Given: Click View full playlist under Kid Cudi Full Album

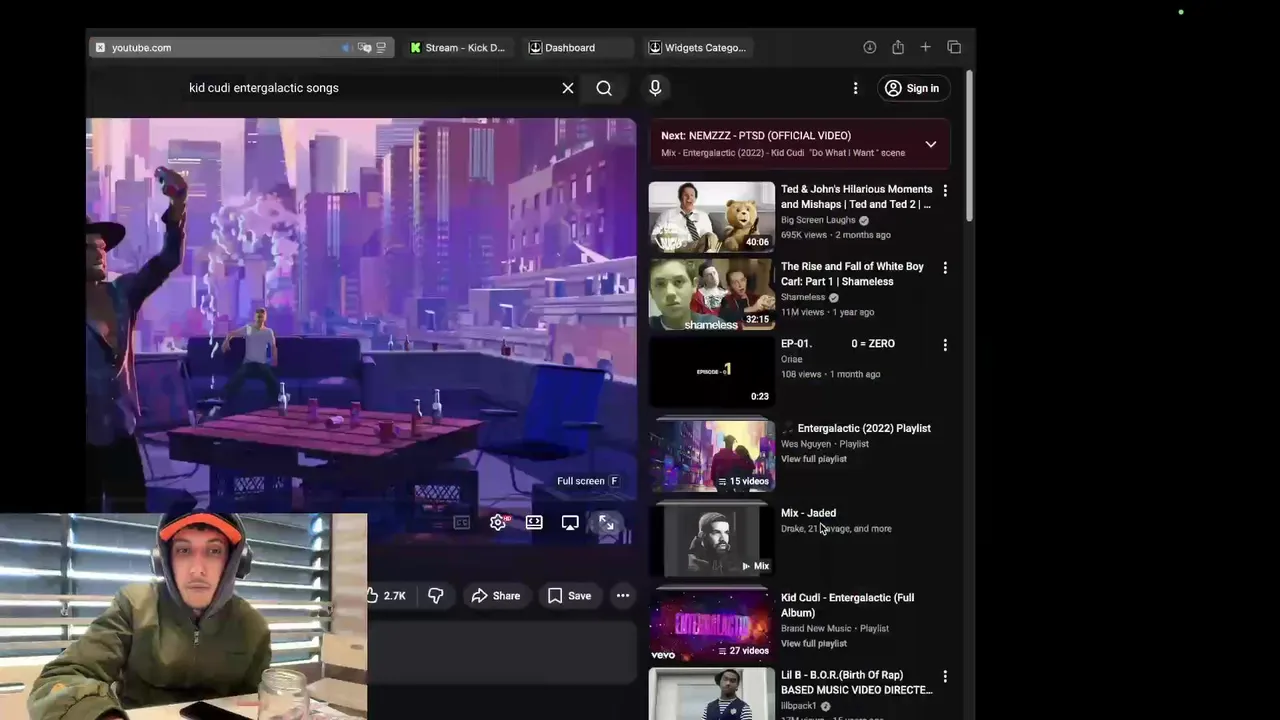Looking at the screenshot, I should (x=814, y=644).
